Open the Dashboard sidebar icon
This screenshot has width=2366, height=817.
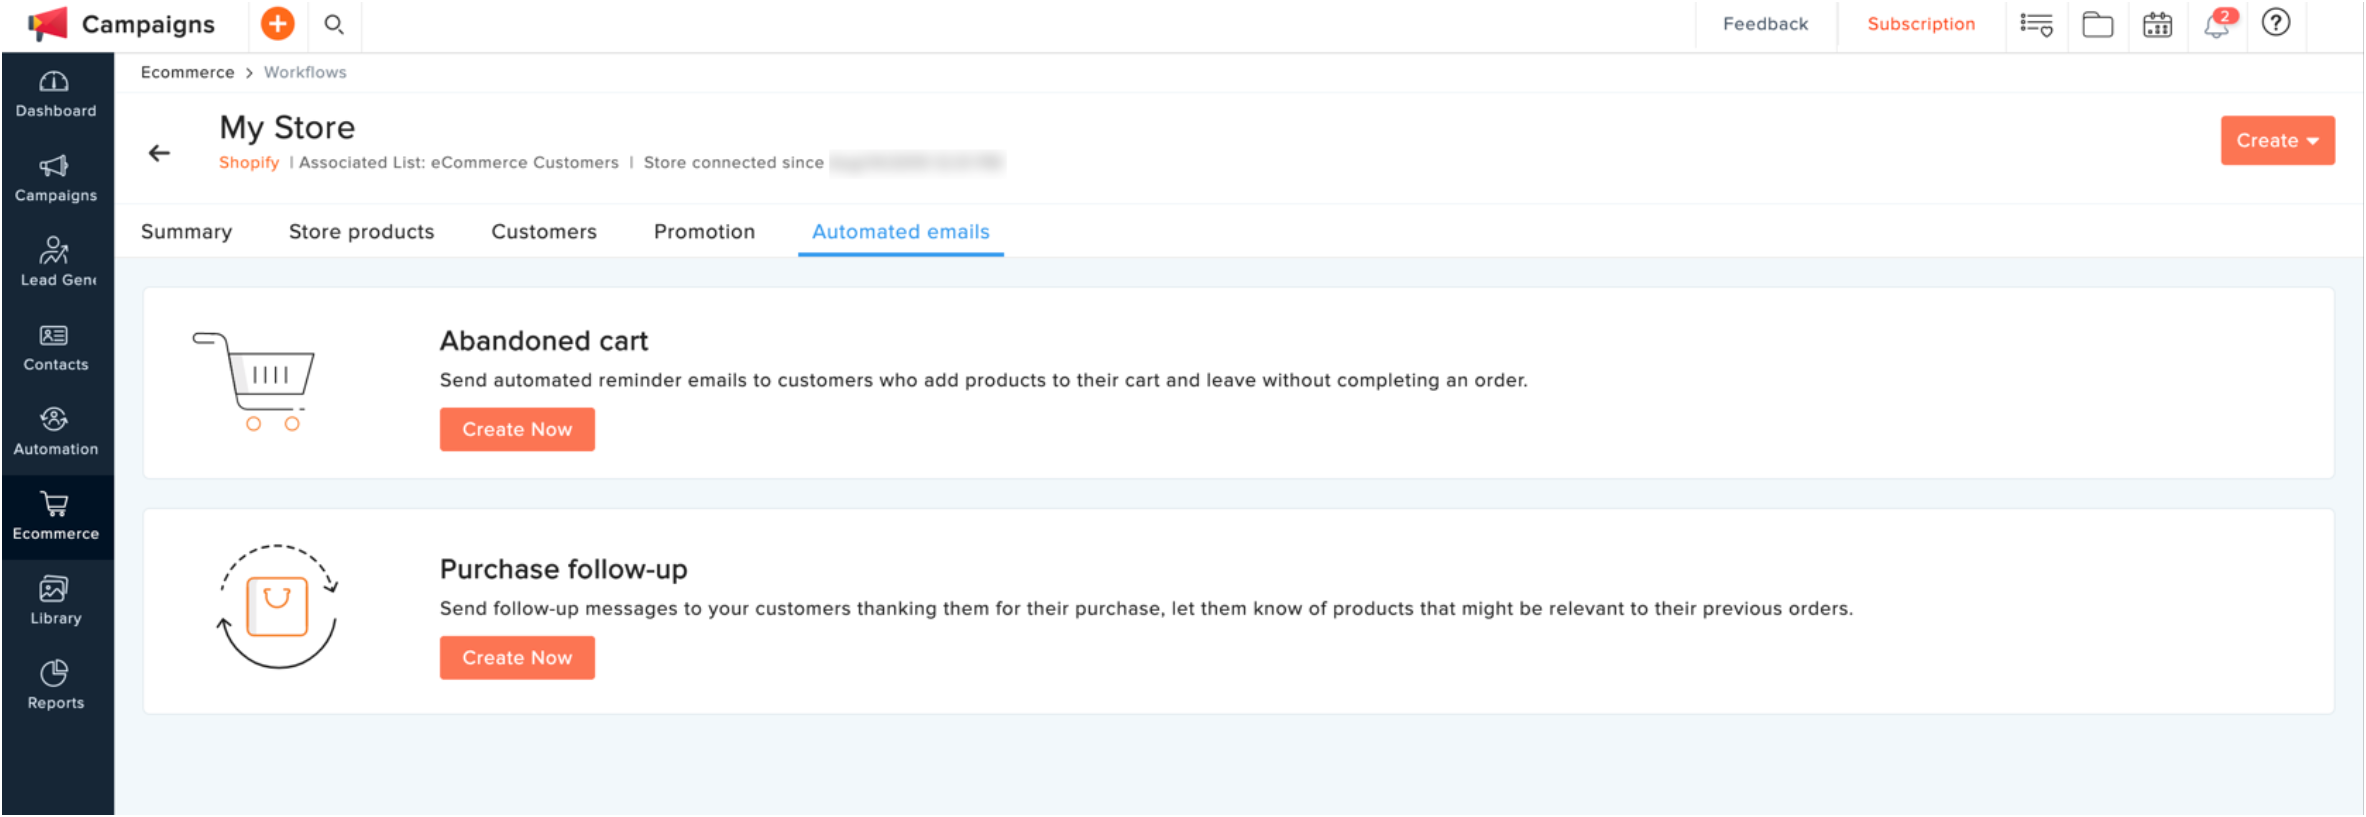[56, 94]
